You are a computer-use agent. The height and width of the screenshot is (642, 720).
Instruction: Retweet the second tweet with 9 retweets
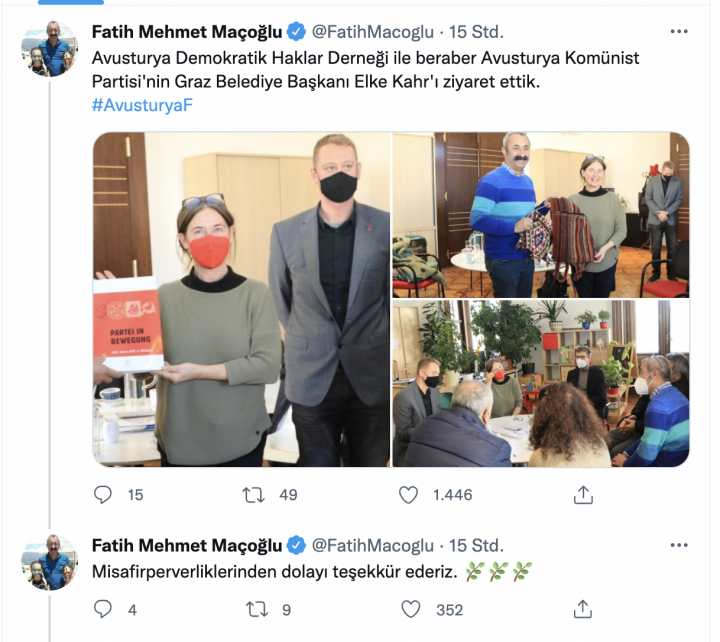[256, 609]
